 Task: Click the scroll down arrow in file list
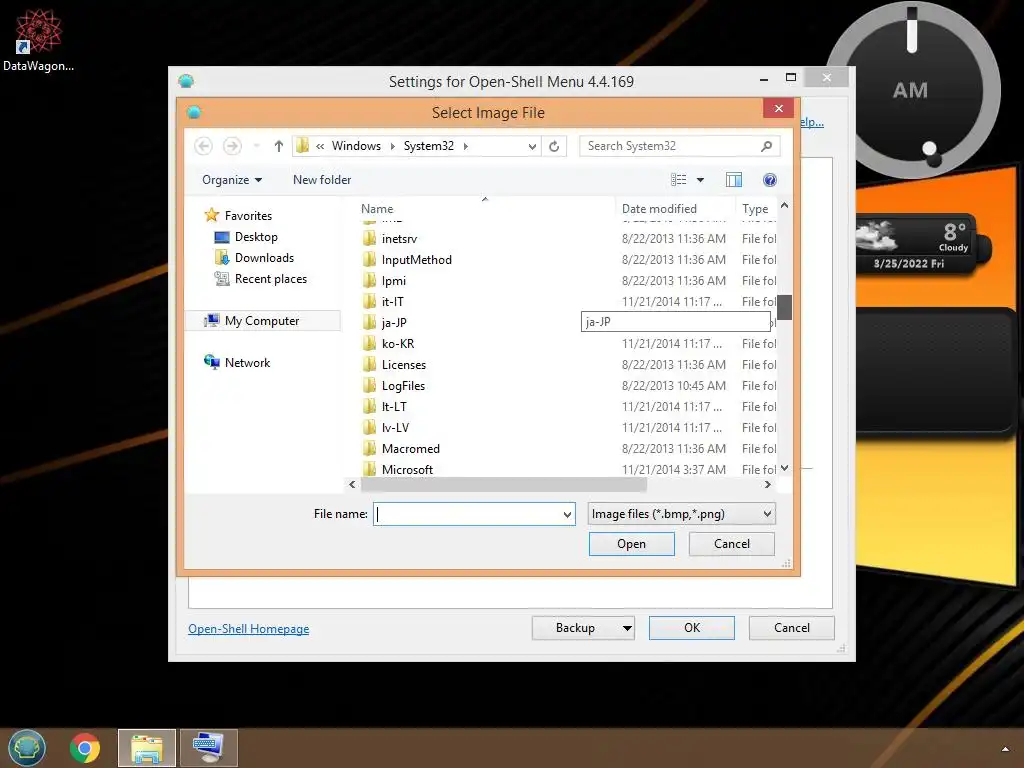coord(785,468)
